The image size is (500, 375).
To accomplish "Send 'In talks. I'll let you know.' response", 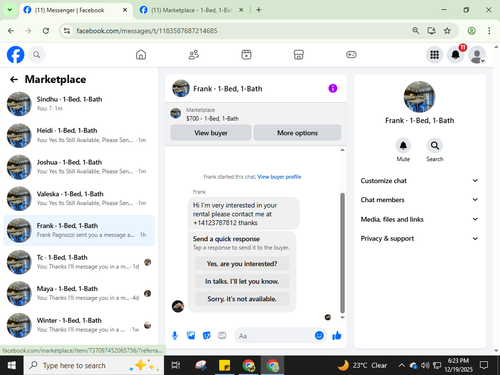I will (242, 281).
